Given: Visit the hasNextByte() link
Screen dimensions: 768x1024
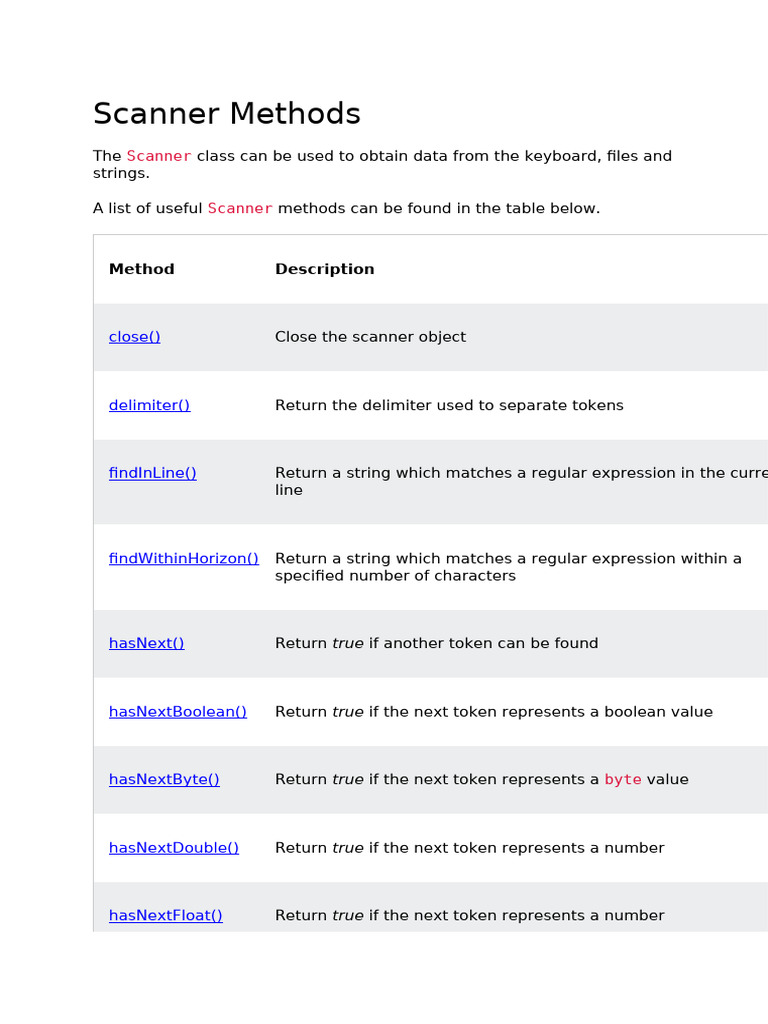Looking at the screenshot, I should [x=164, y=780].
